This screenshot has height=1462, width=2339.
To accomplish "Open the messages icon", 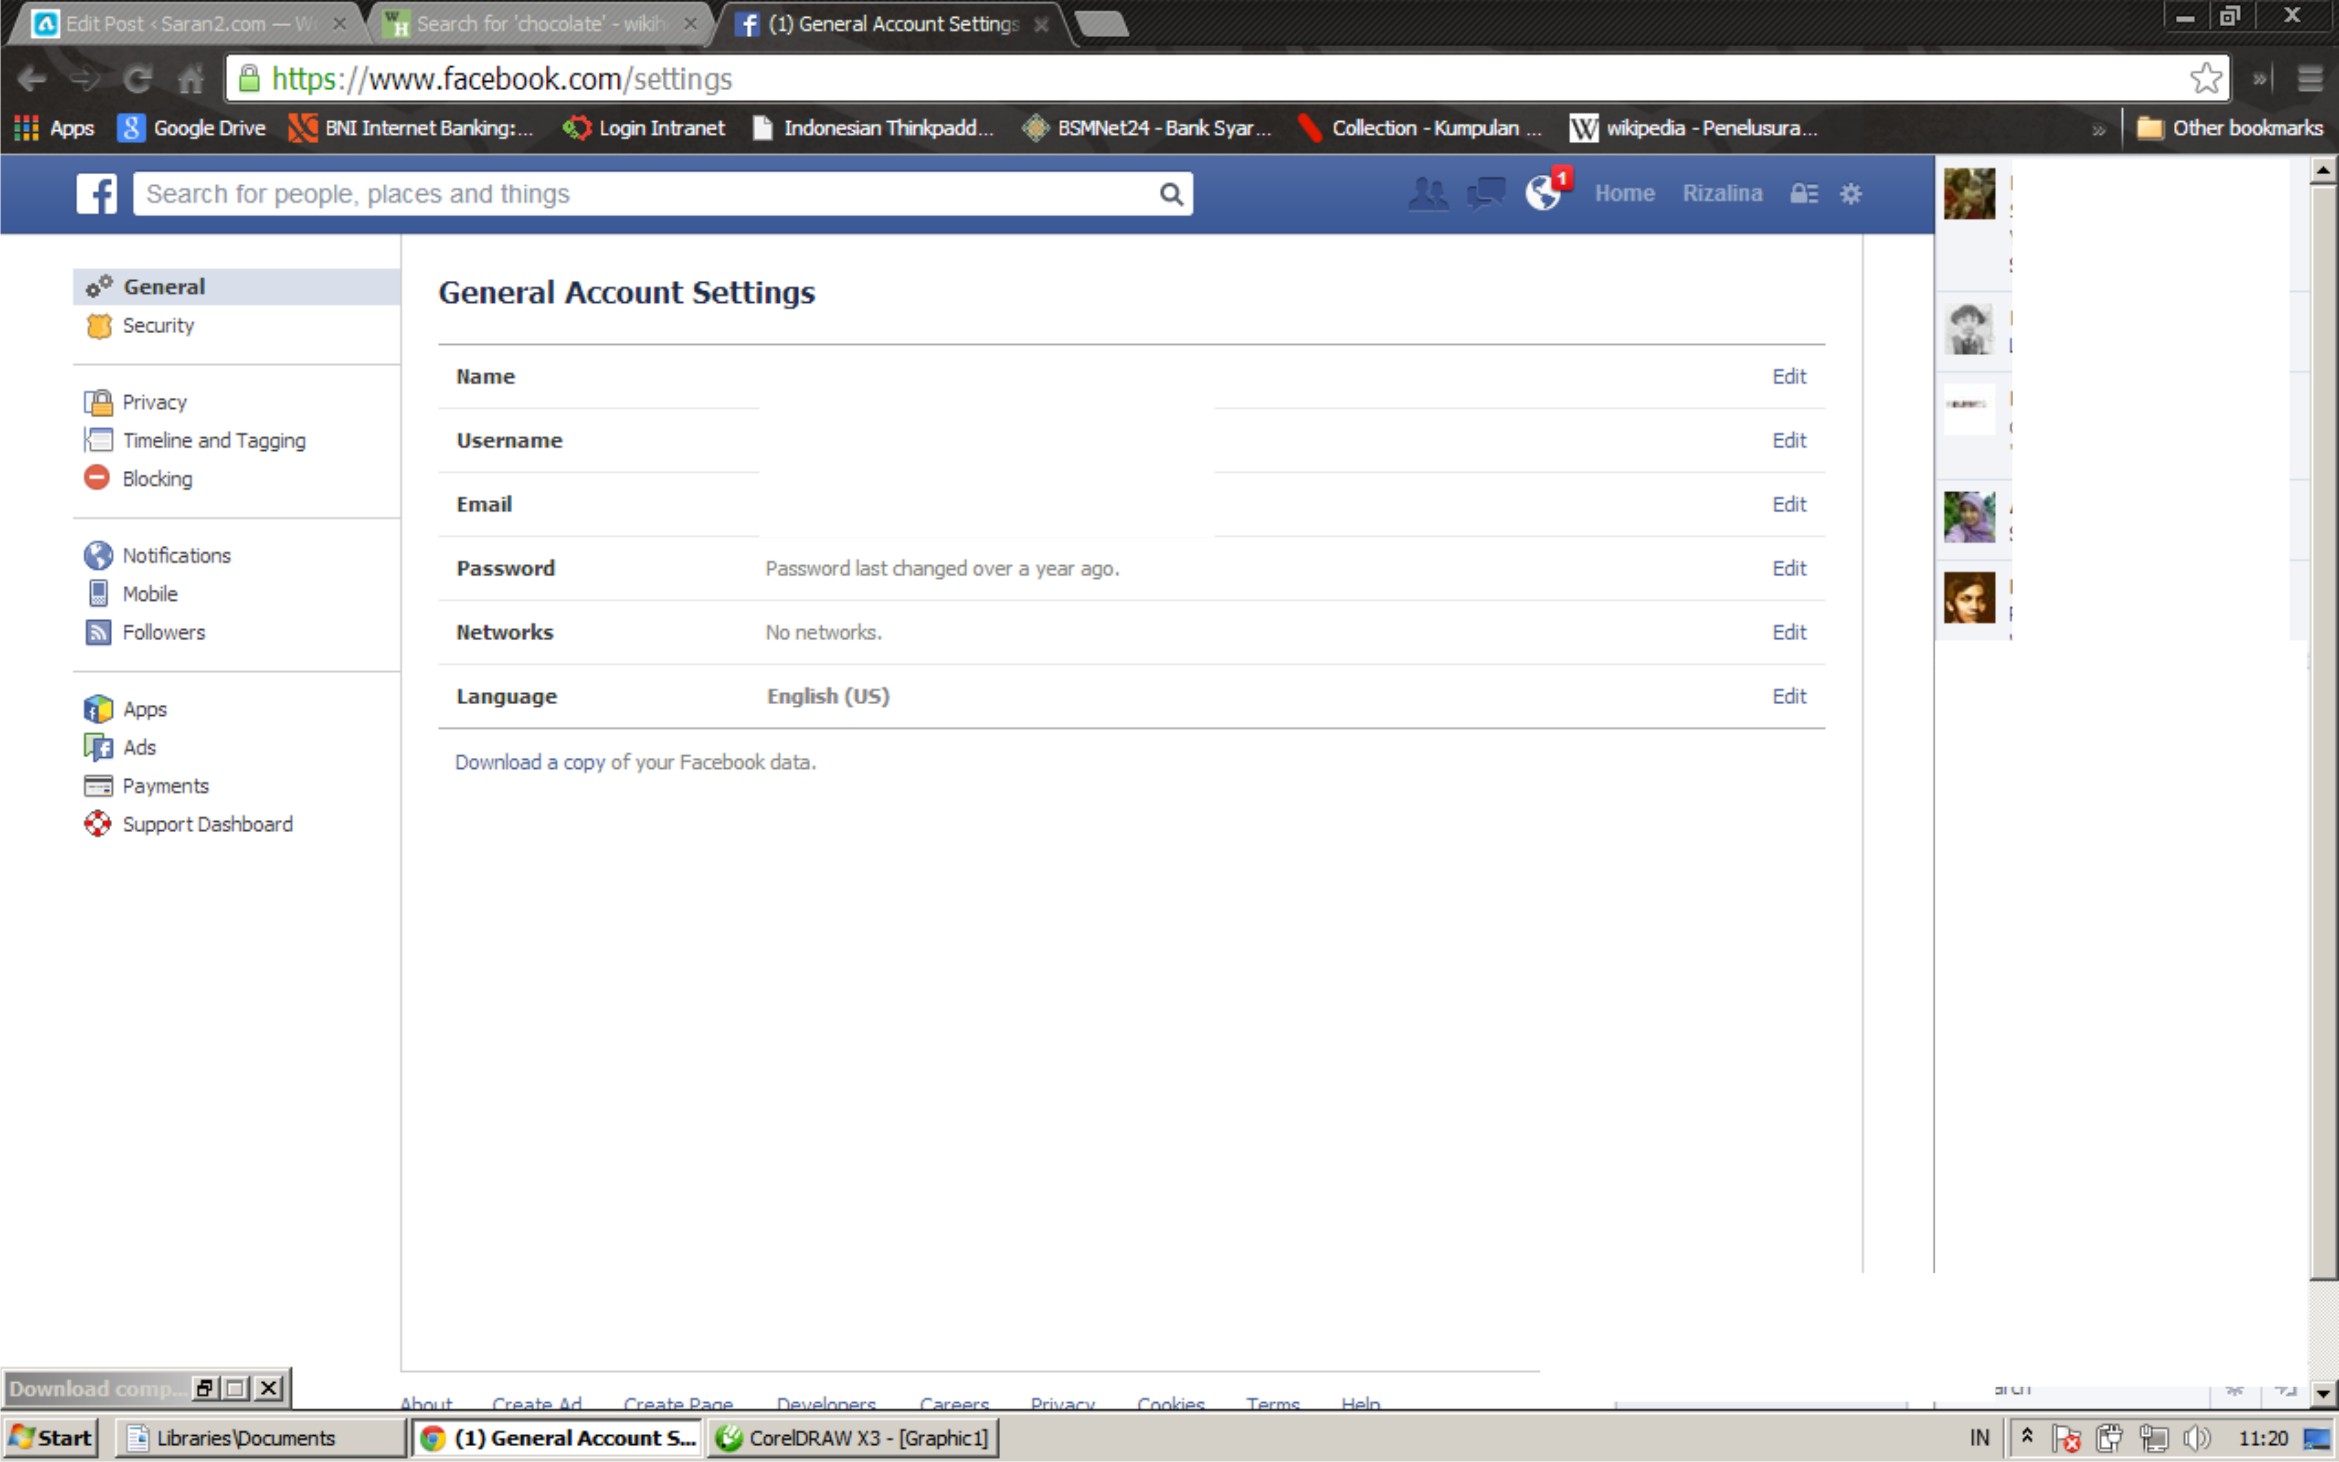I will 1486,193.
